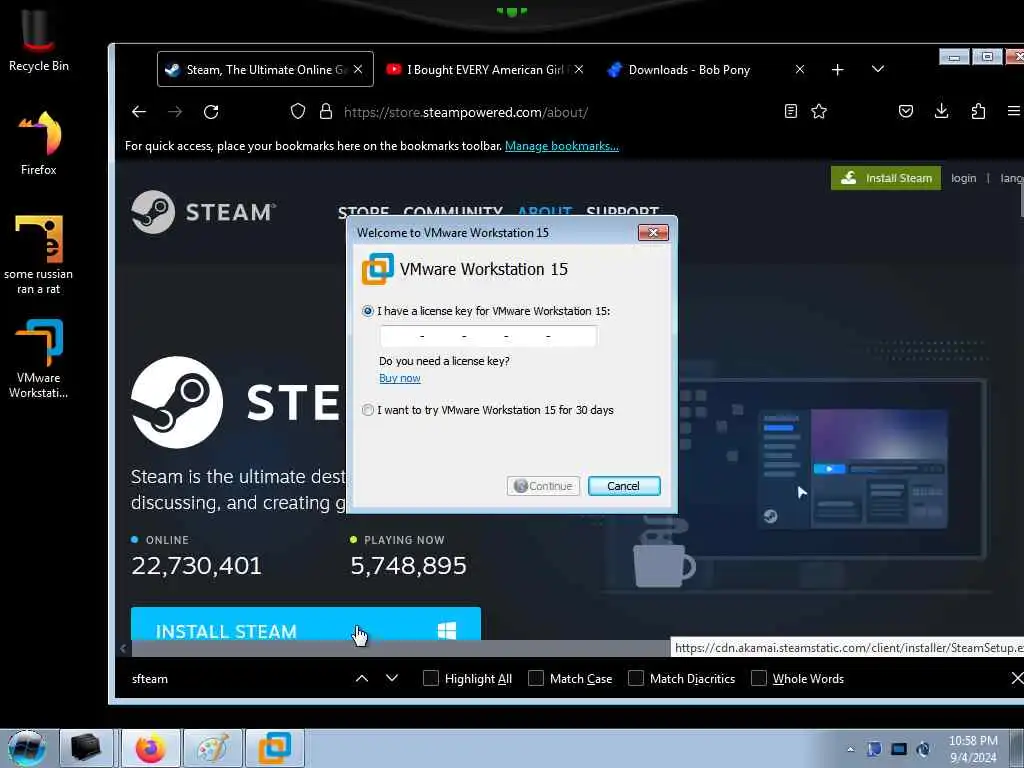
Task: Open Firefox downloads panel
Action: (942, 112)
